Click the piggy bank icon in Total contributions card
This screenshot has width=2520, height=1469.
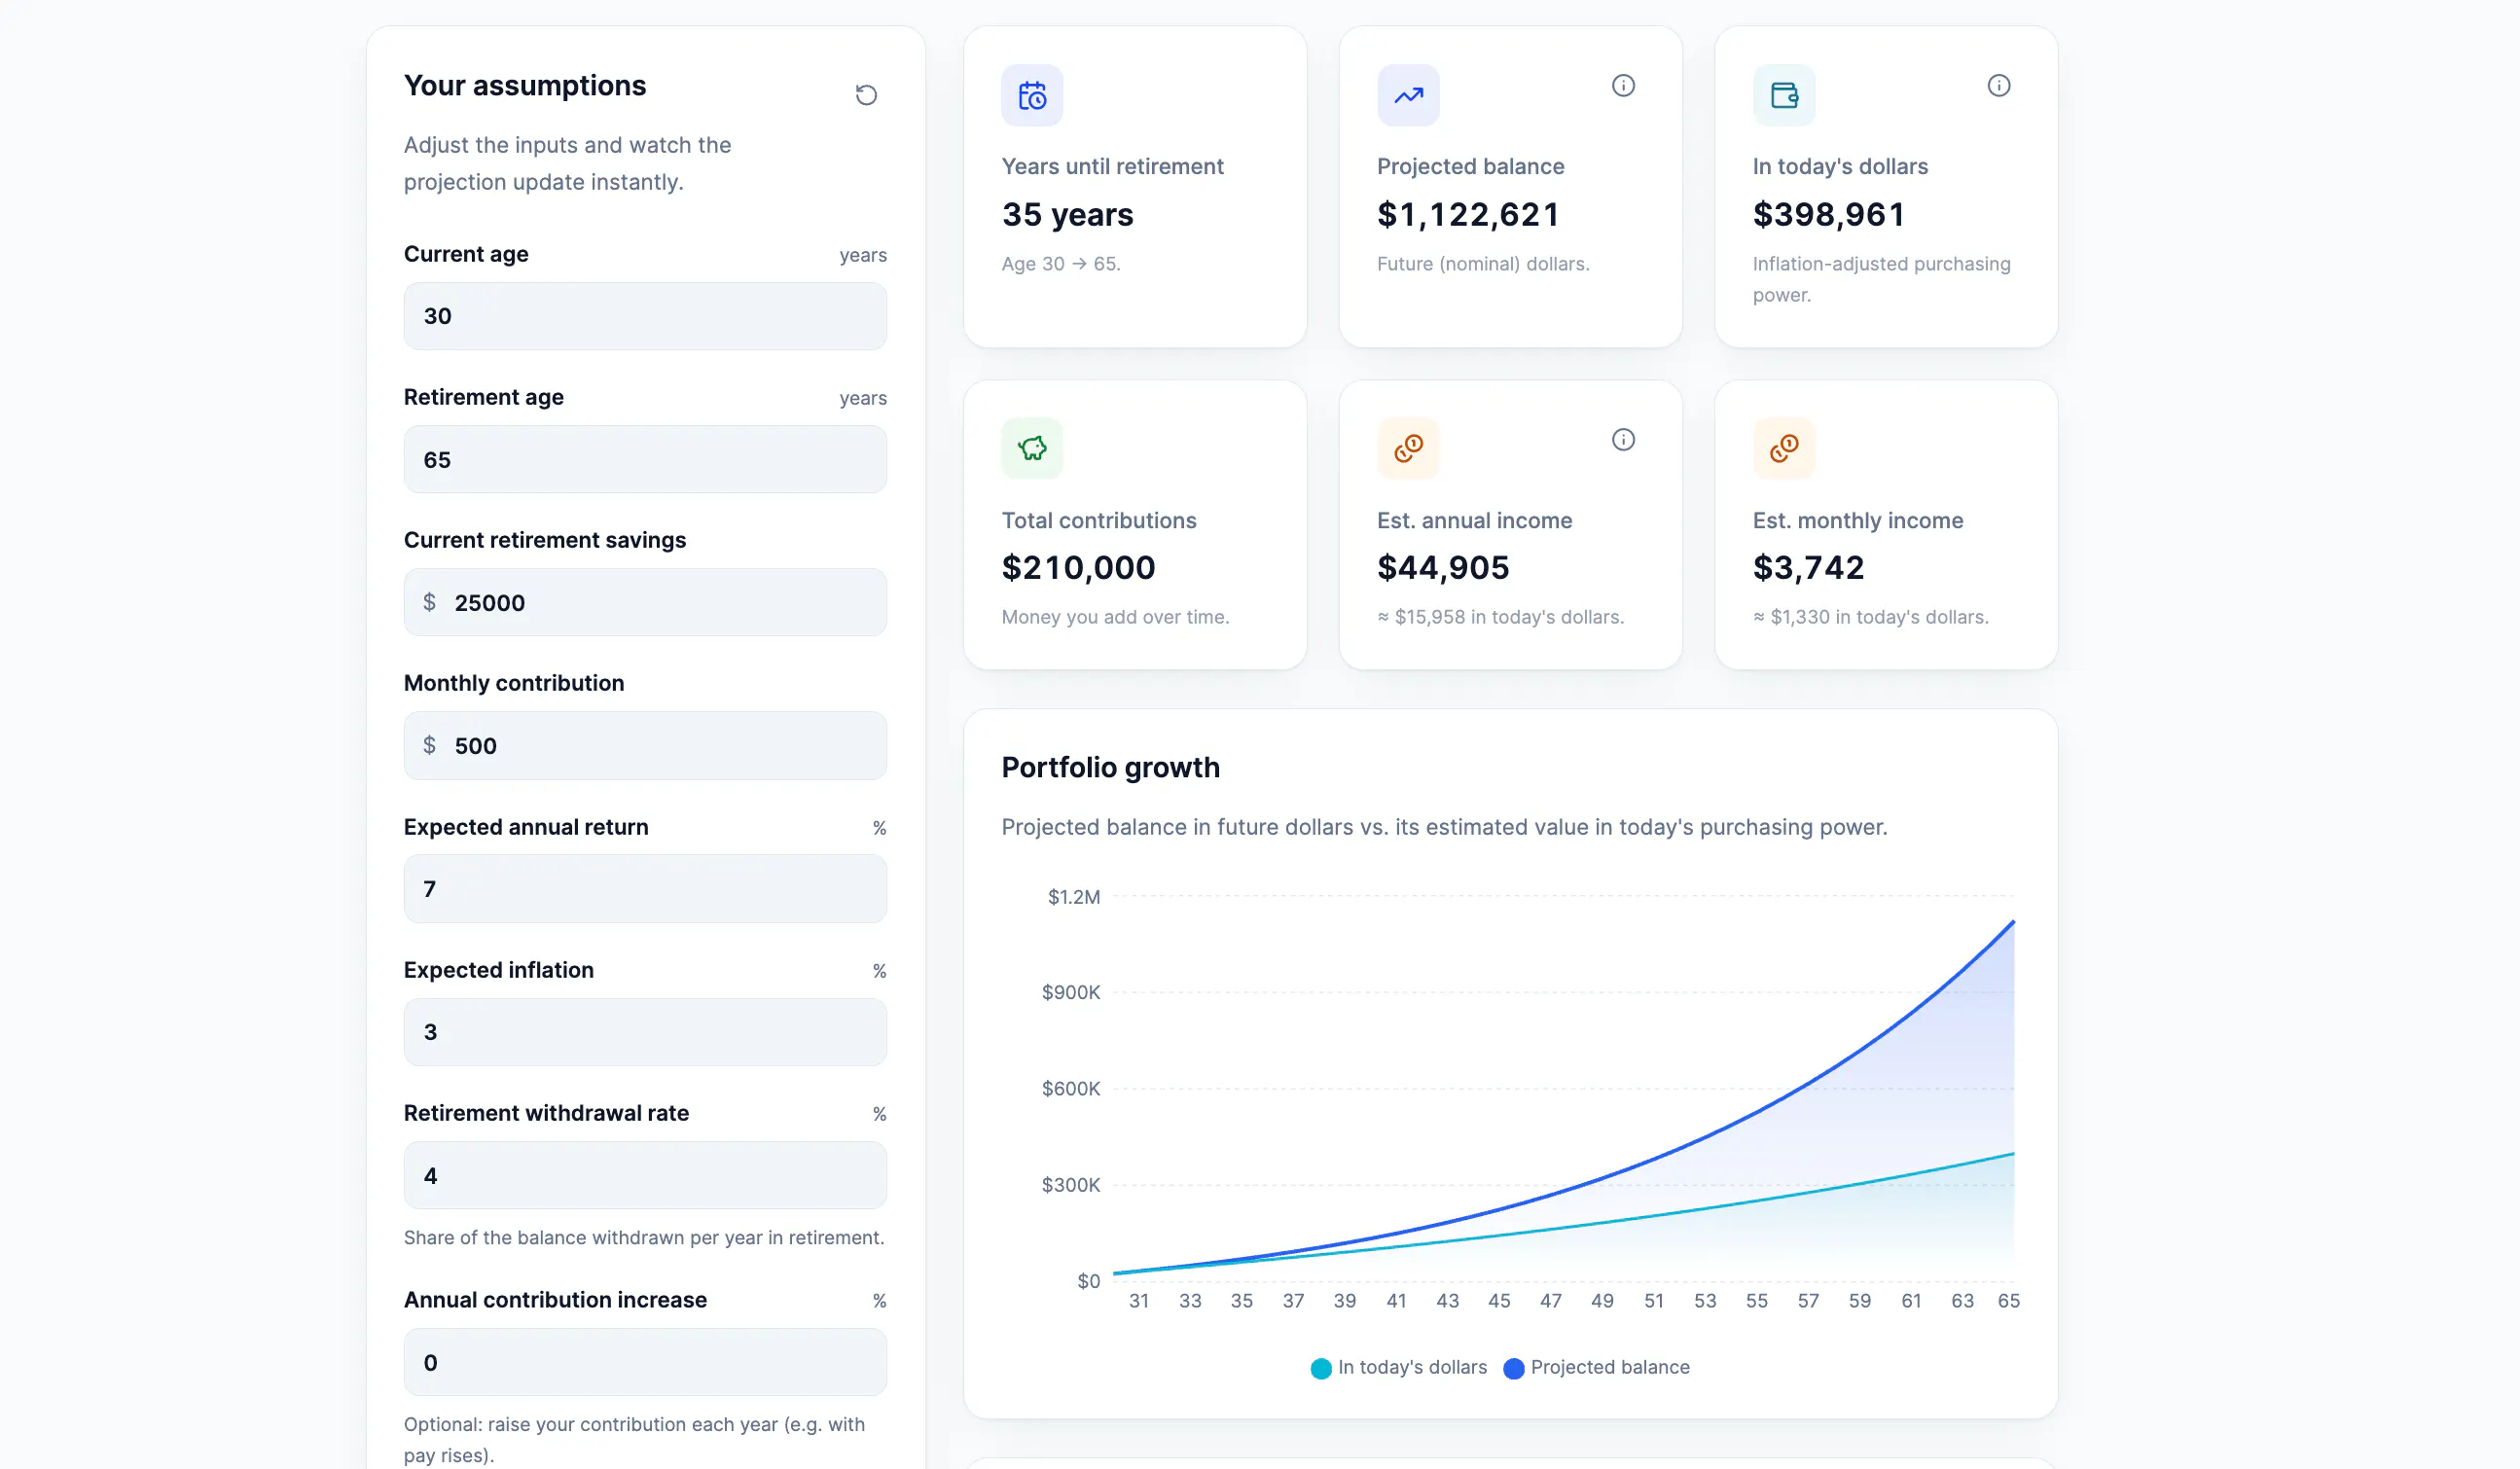1032,448
